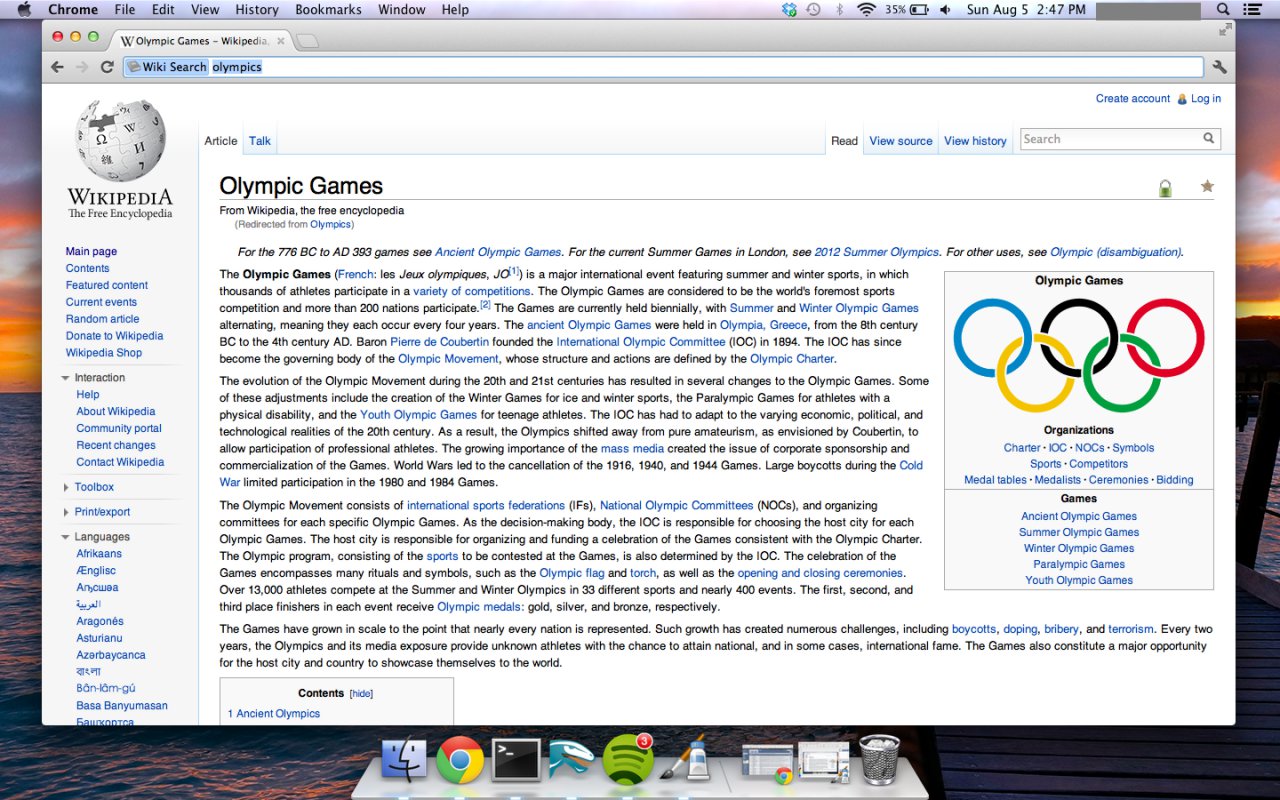The width and height of the screenshot is (1280, 800).
Task: Open the View source tab
Action: click(901, 141)
